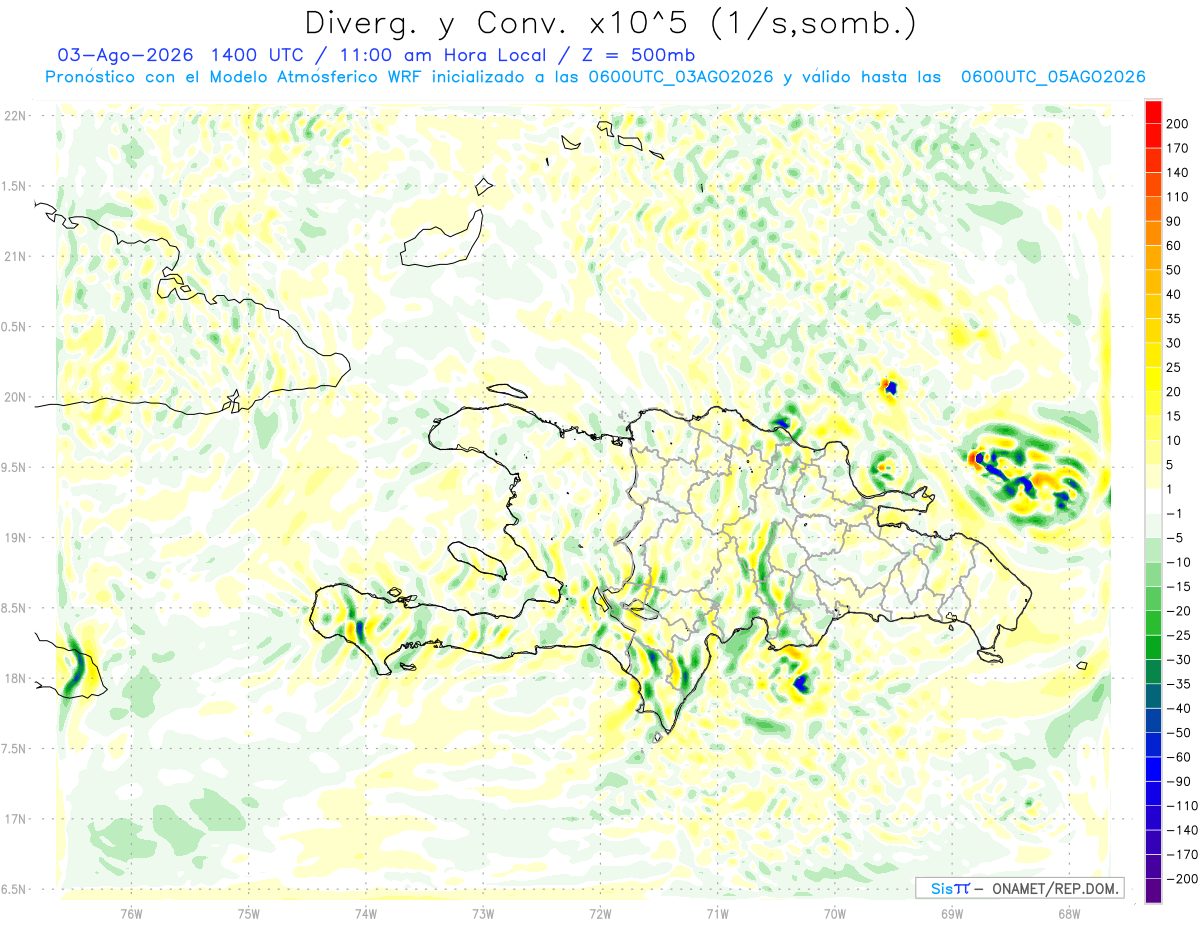The width and height of the screenshot is (1200, 927).
Task: Select the positive "25" color scale label
Action: pyautogui.click(x=1174, y=367)
